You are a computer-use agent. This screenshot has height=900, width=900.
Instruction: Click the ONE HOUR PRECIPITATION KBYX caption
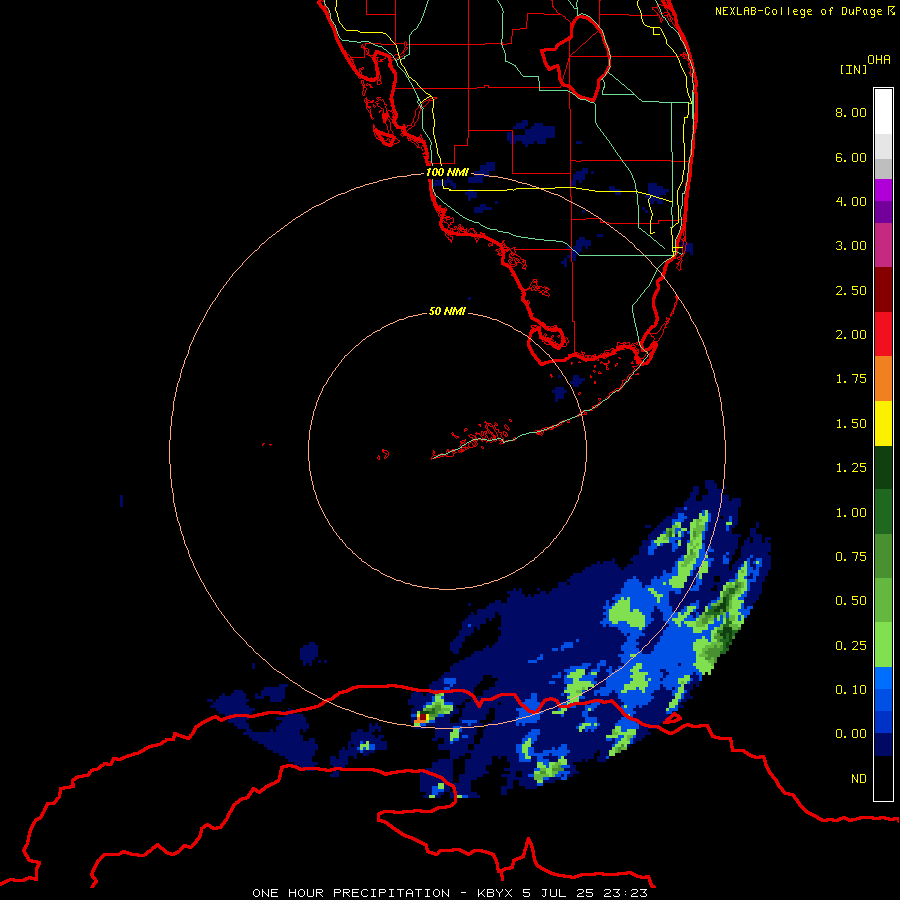tap(450, 893)
